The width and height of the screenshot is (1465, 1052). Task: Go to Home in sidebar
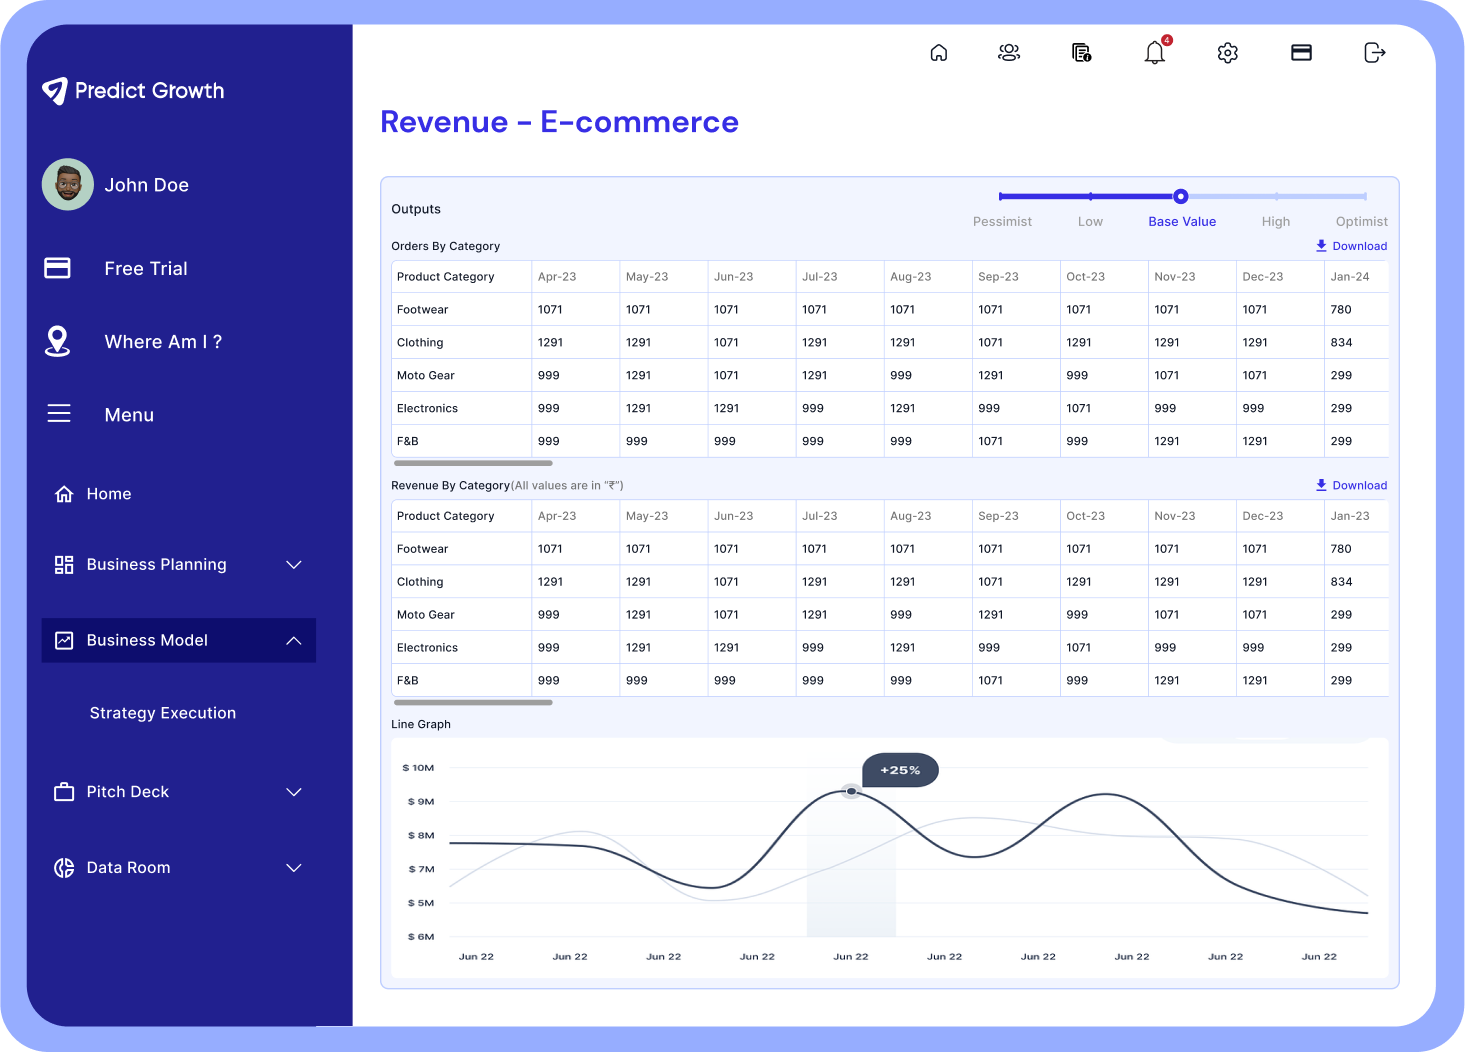pos(108,494)
